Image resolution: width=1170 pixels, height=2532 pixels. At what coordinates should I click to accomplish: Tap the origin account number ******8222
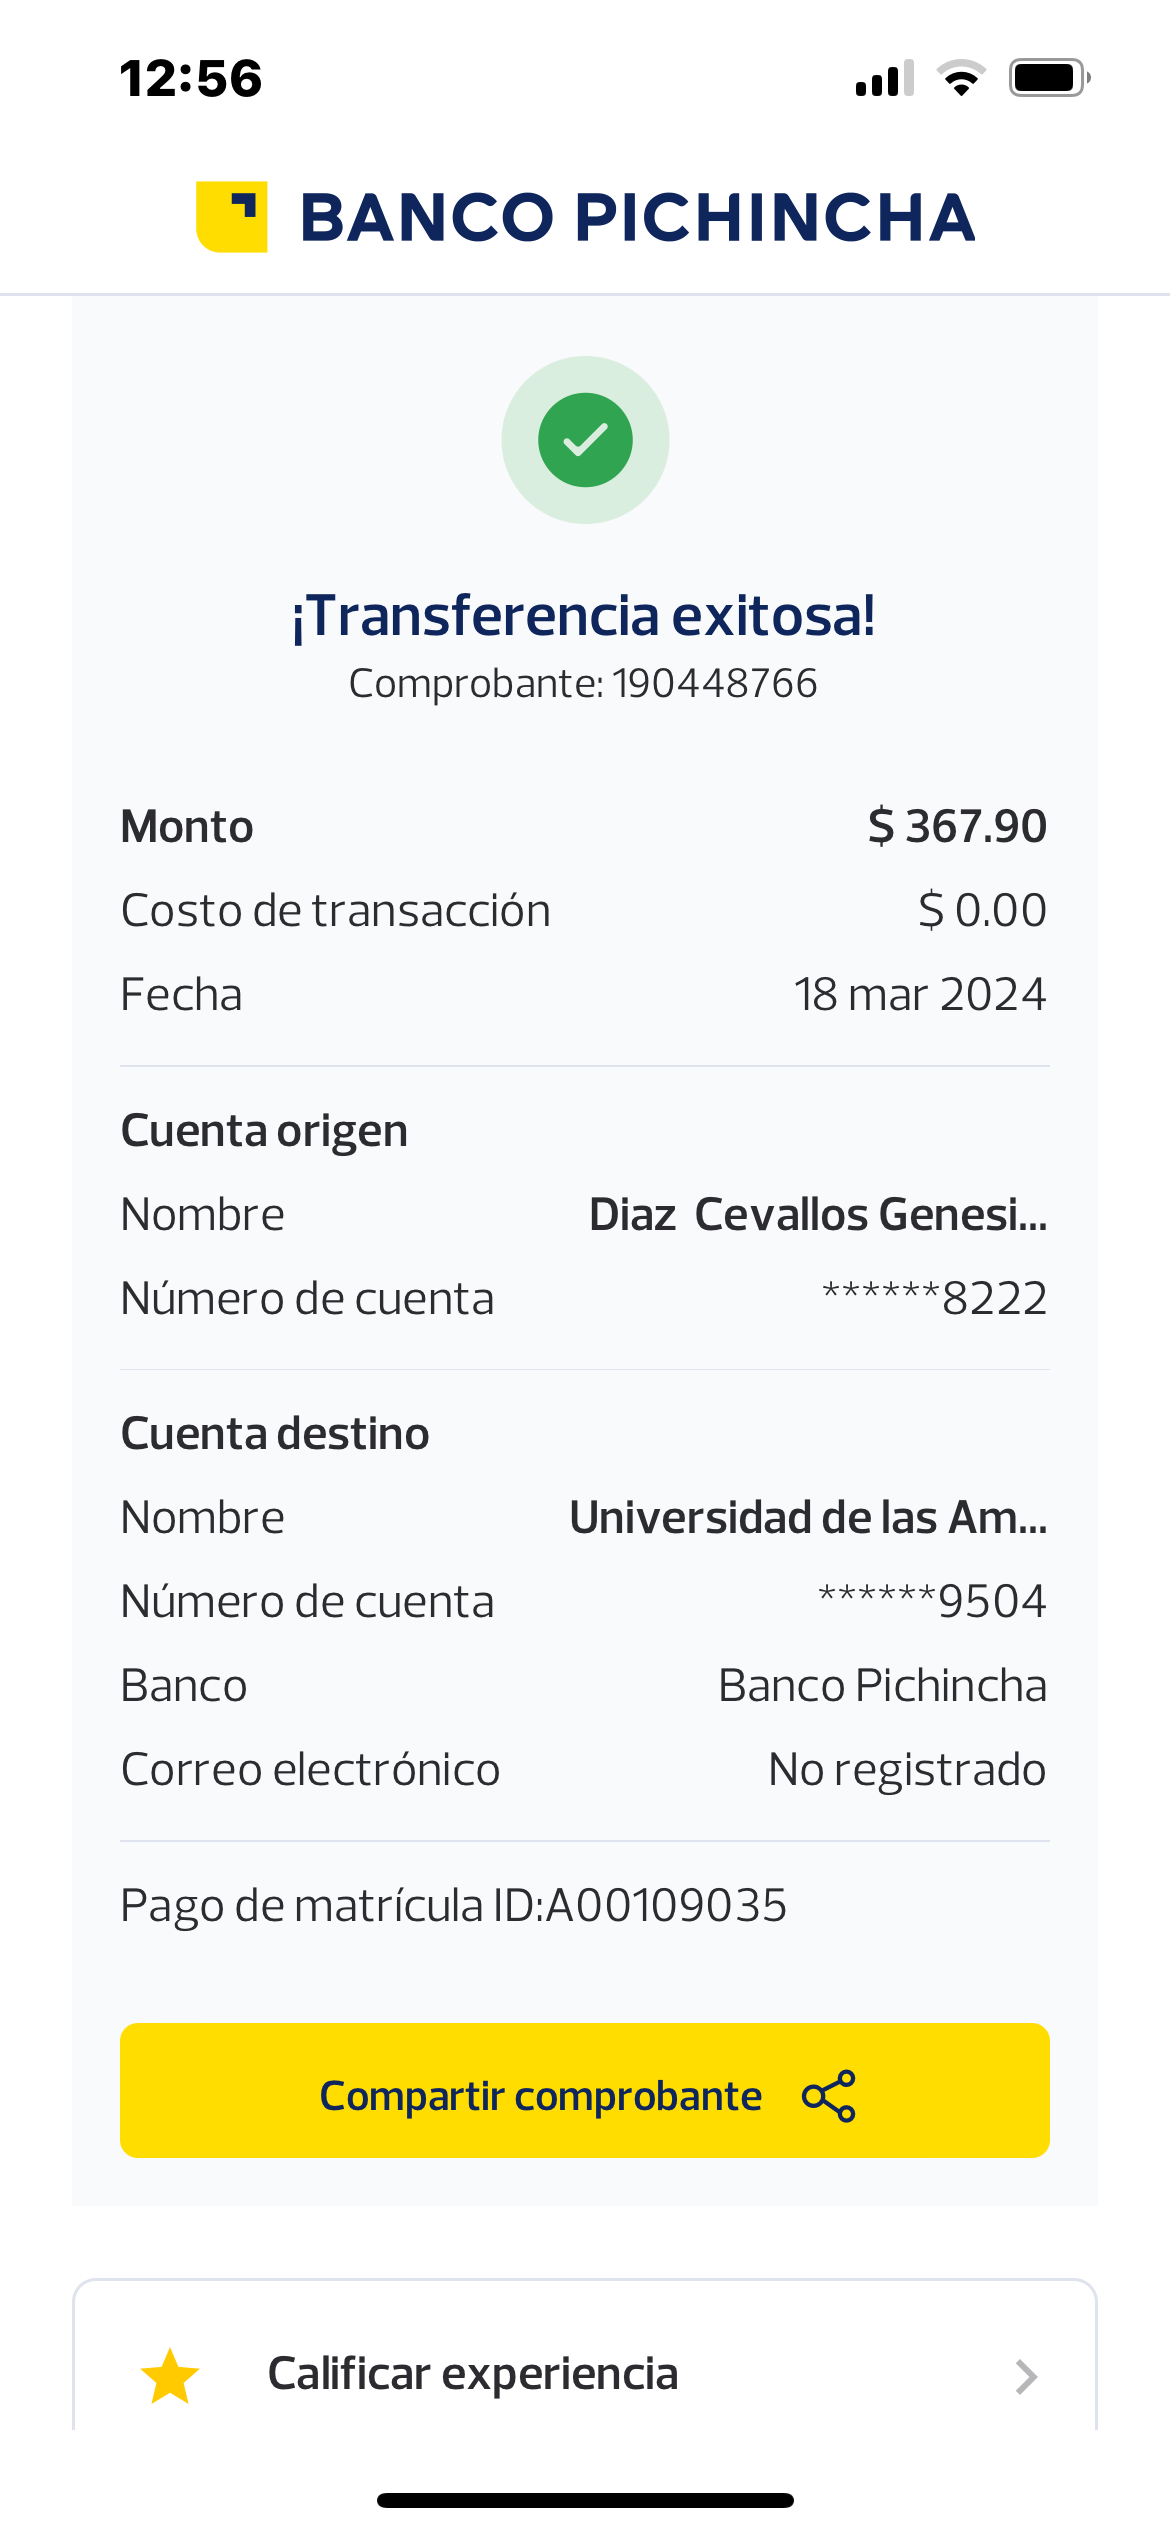[x=934, y=1299]
